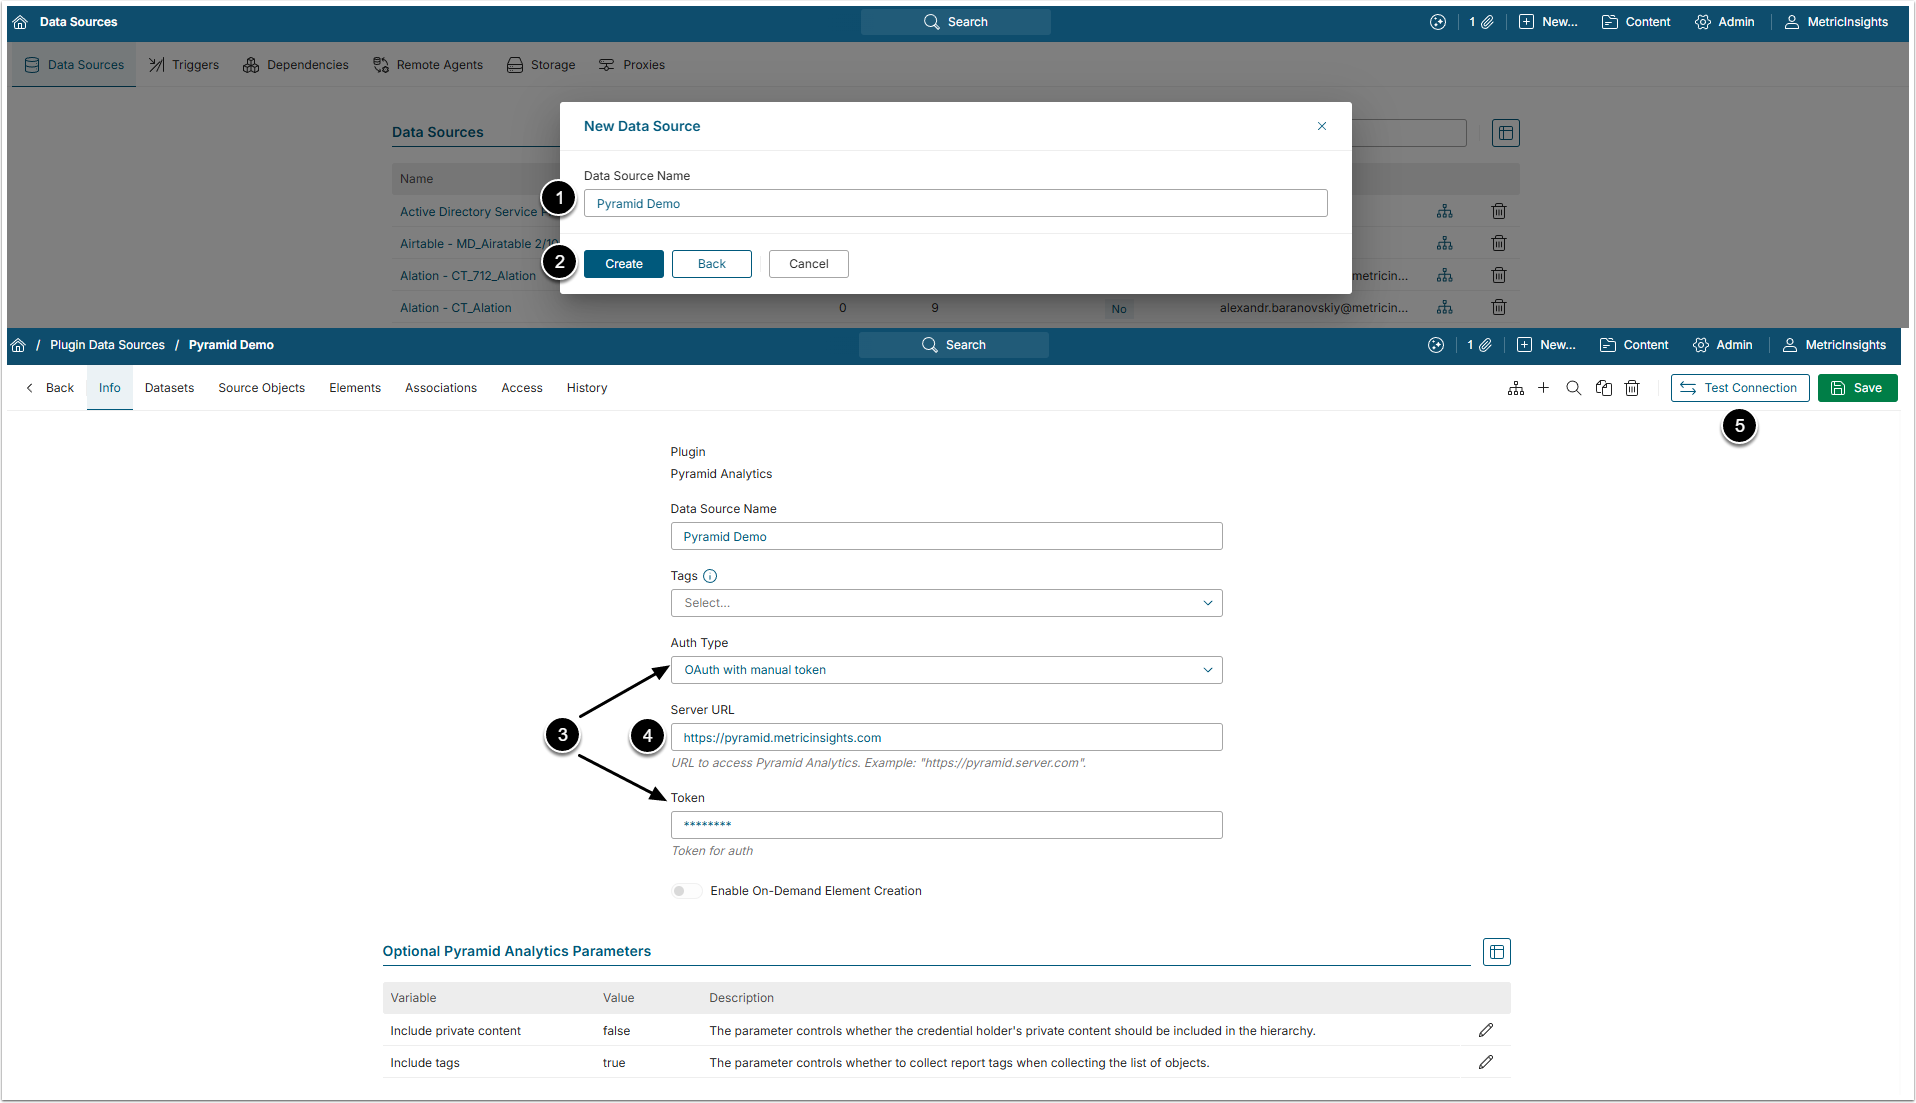Select the Data Sources tab

coord(74,65)
